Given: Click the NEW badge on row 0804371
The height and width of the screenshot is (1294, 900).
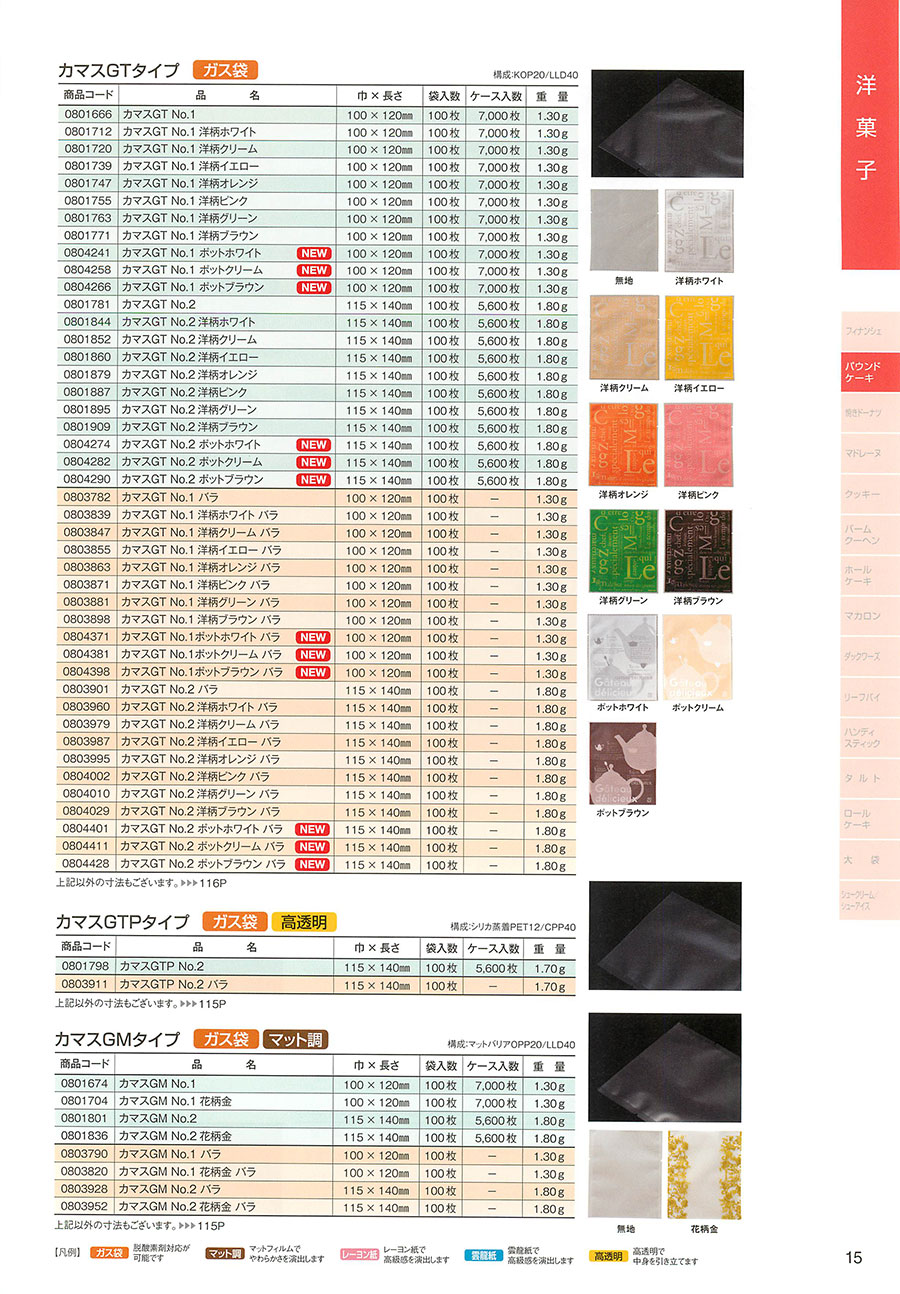Looking at the screenshot, I should [x=314, y=638].
